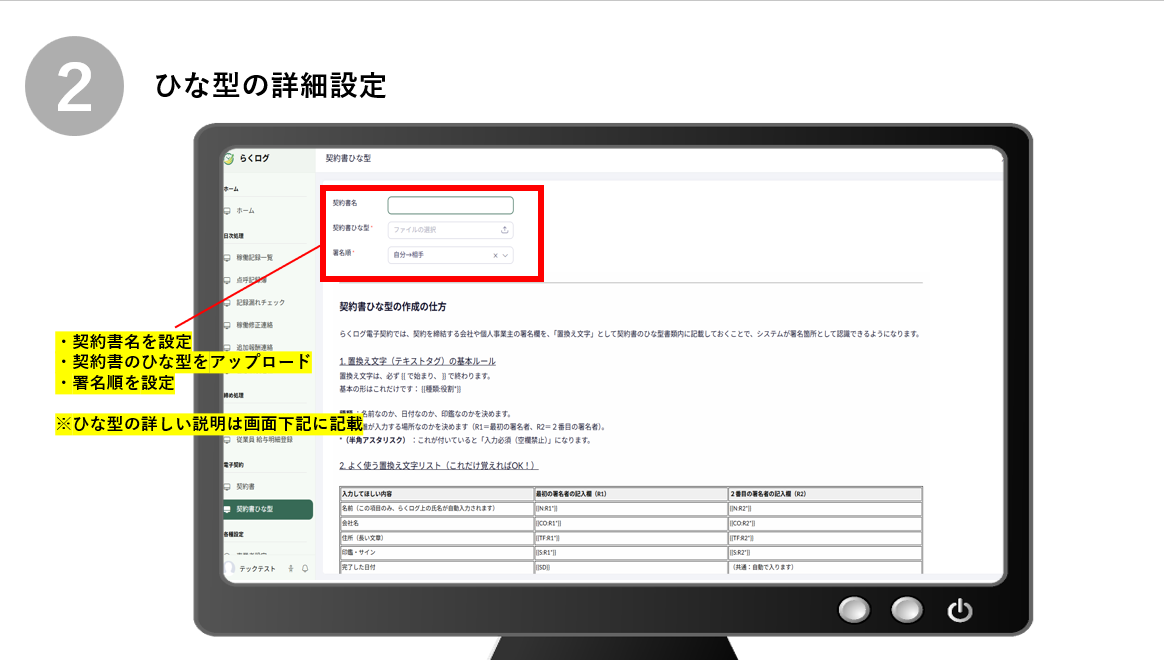Screen dimensions: 1164x660
Task: Click the microphone icon beside テックテスト
Action: (x=291, y=568)
